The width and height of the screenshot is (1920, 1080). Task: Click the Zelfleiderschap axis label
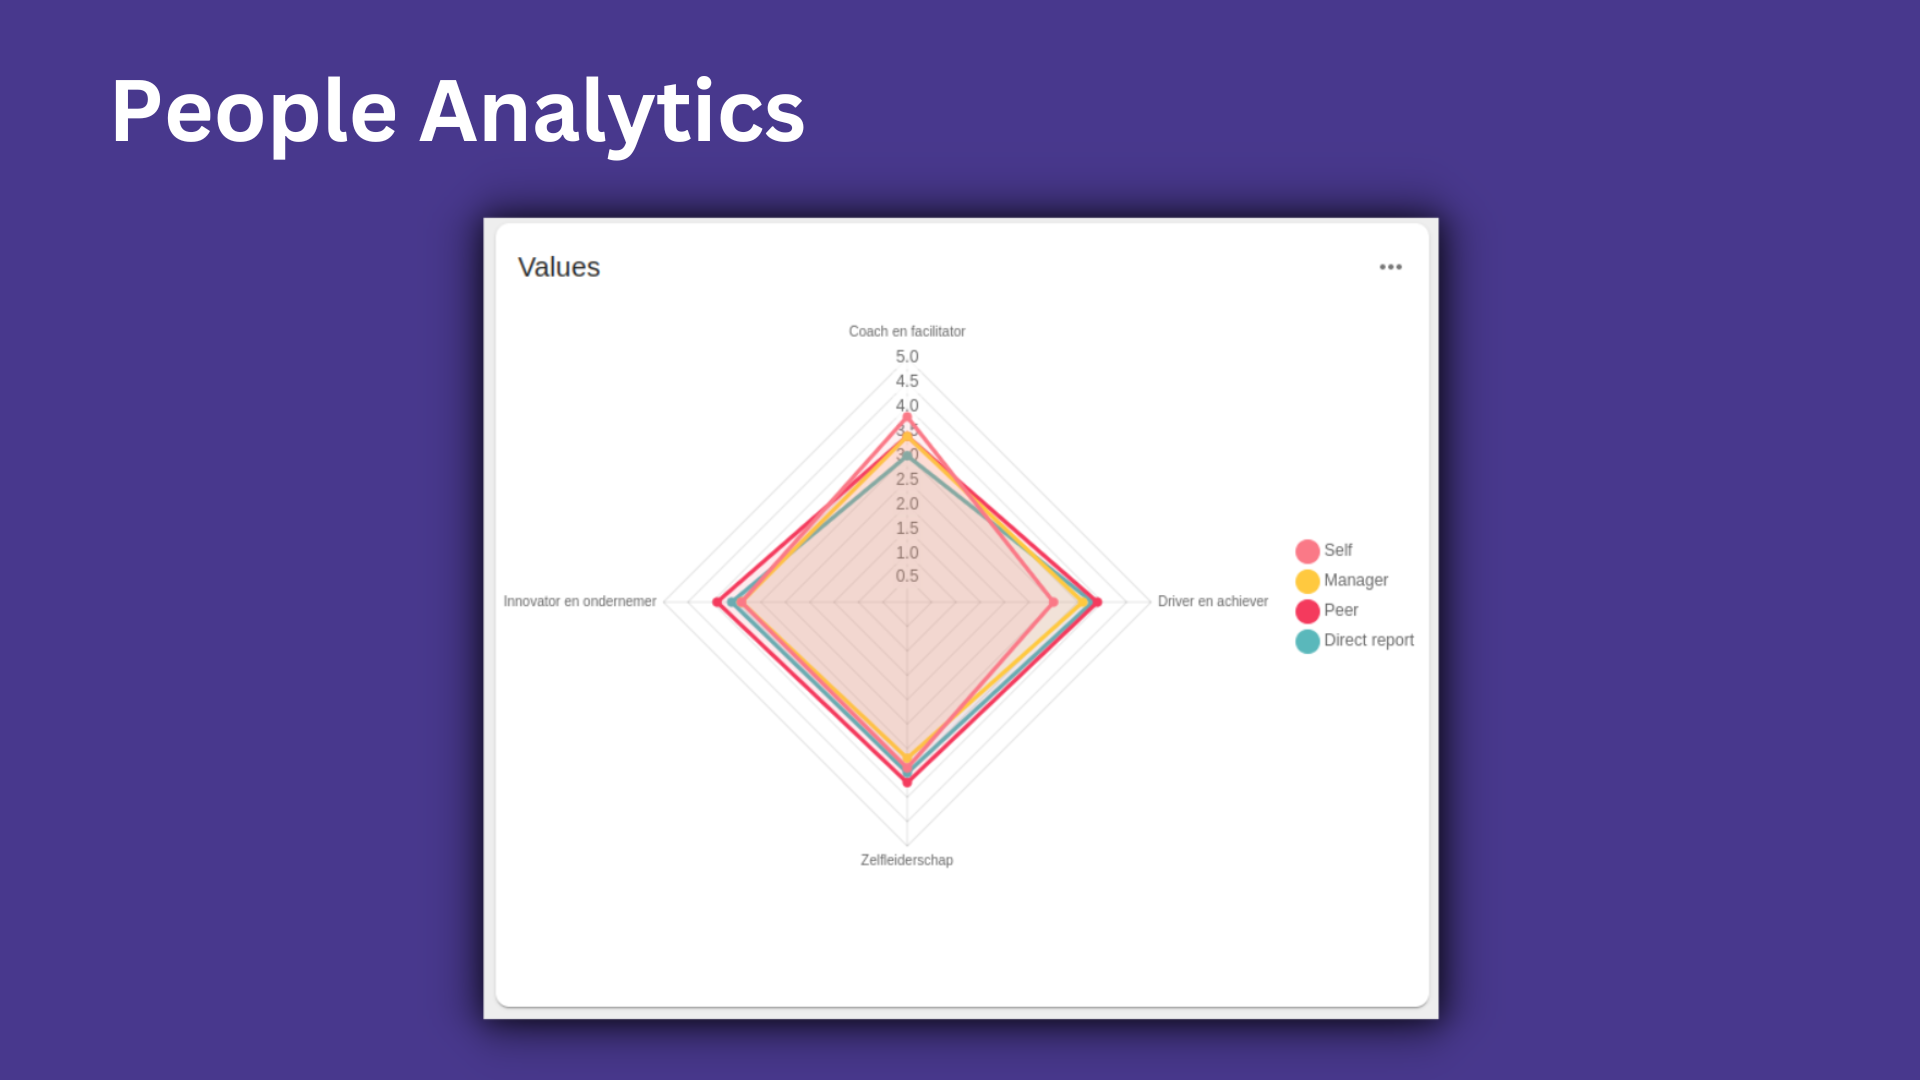pos(906,860)
